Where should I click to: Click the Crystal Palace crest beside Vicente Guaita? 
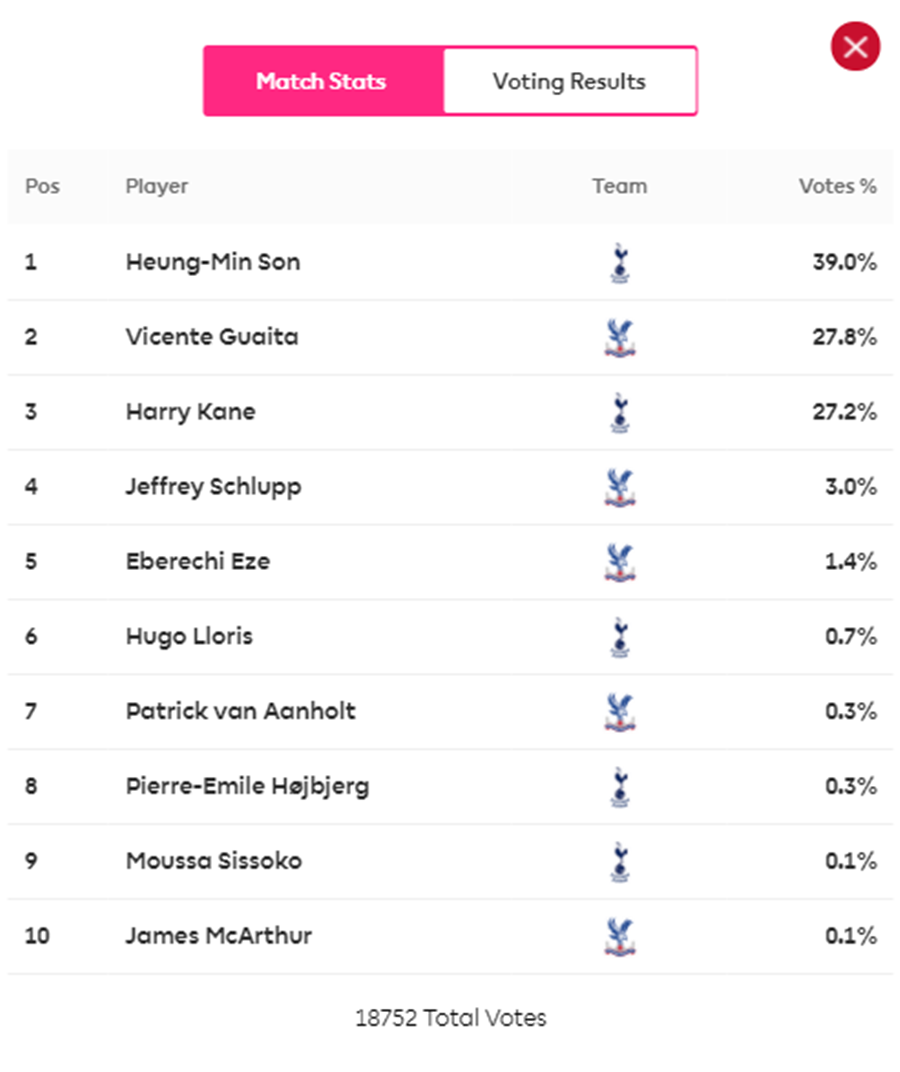[620, 338]
